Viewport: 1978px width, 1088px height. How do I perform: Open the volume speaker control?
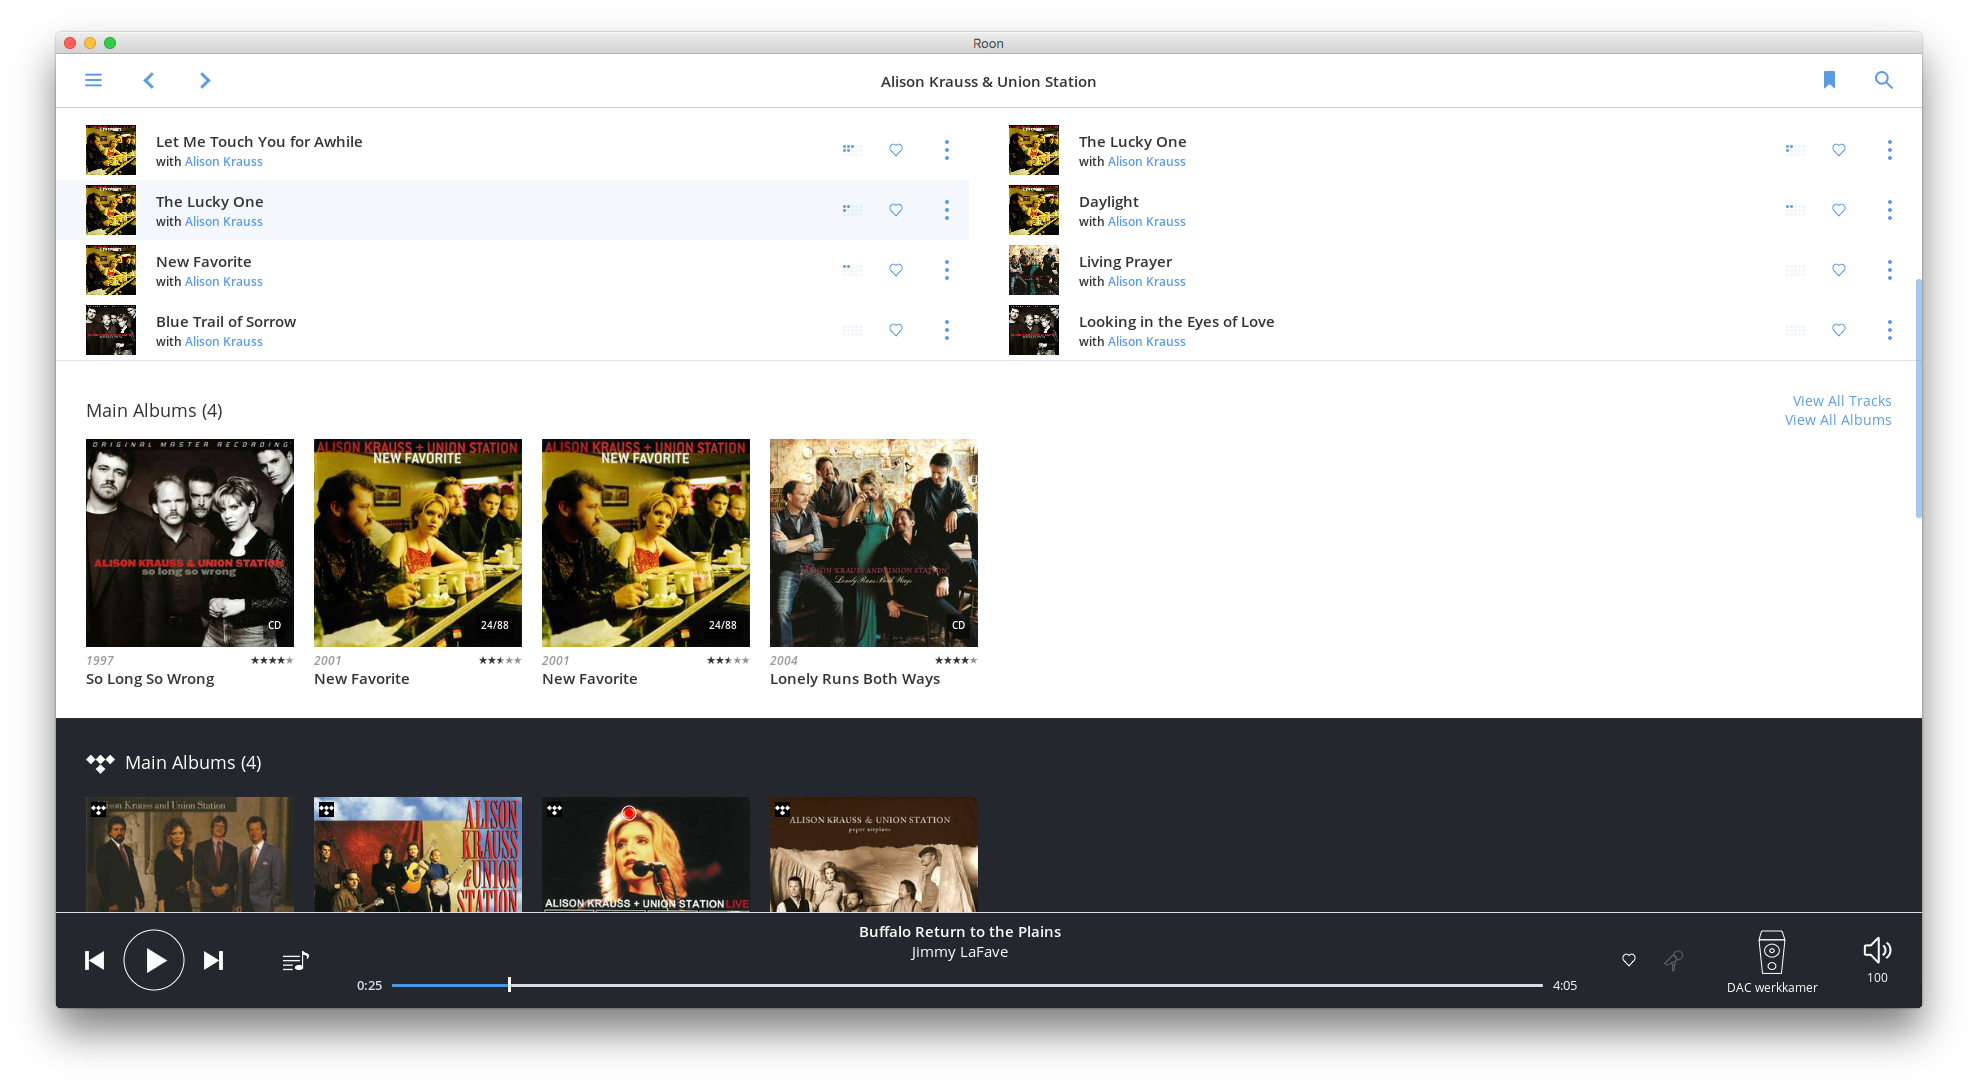pos(1877,950)
